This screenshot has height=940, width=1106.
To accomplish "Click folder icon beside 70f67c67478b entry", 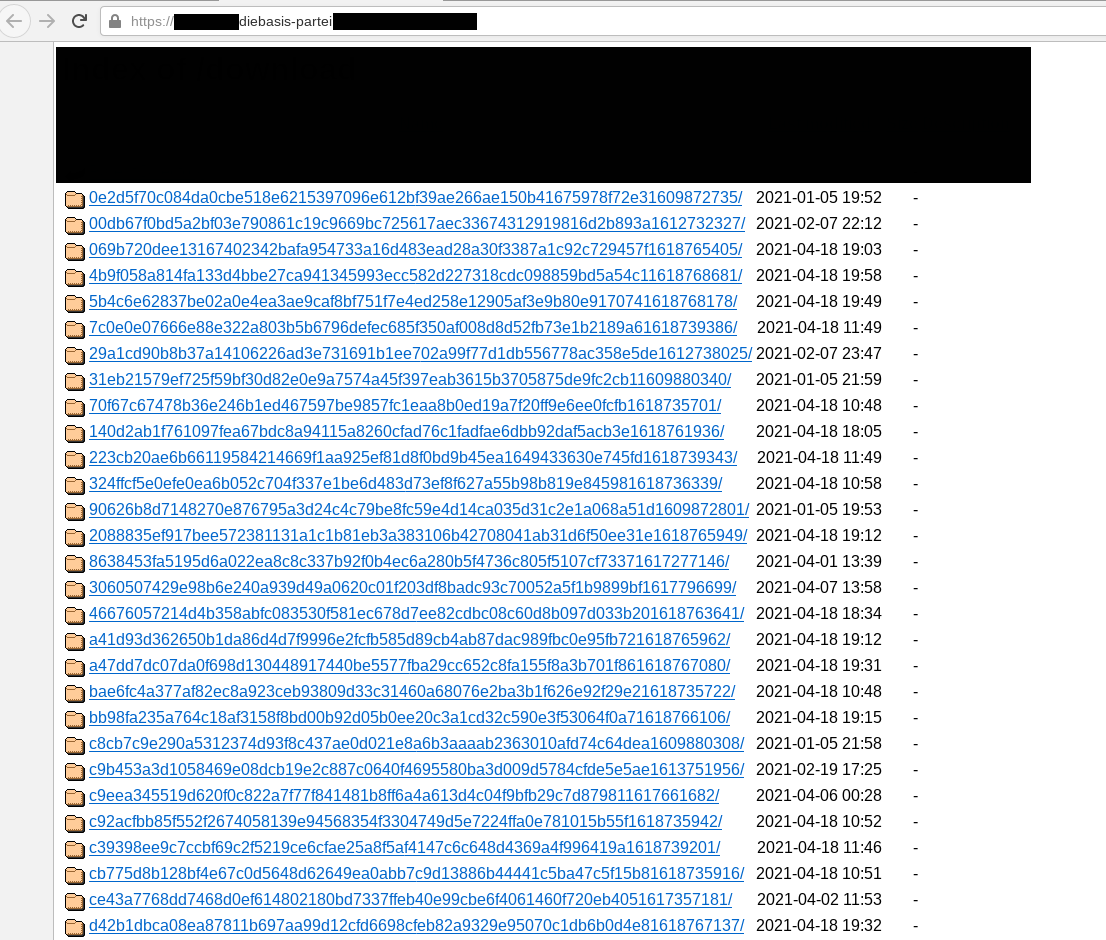I will [75, 408].
